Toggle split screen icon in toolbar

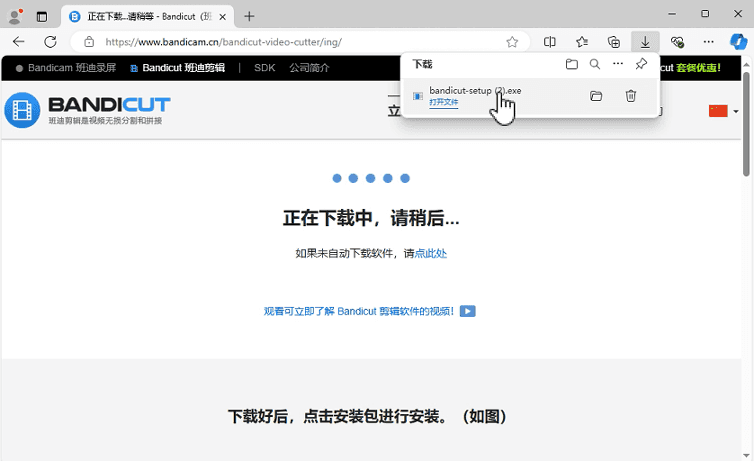(x=550, y=42)
